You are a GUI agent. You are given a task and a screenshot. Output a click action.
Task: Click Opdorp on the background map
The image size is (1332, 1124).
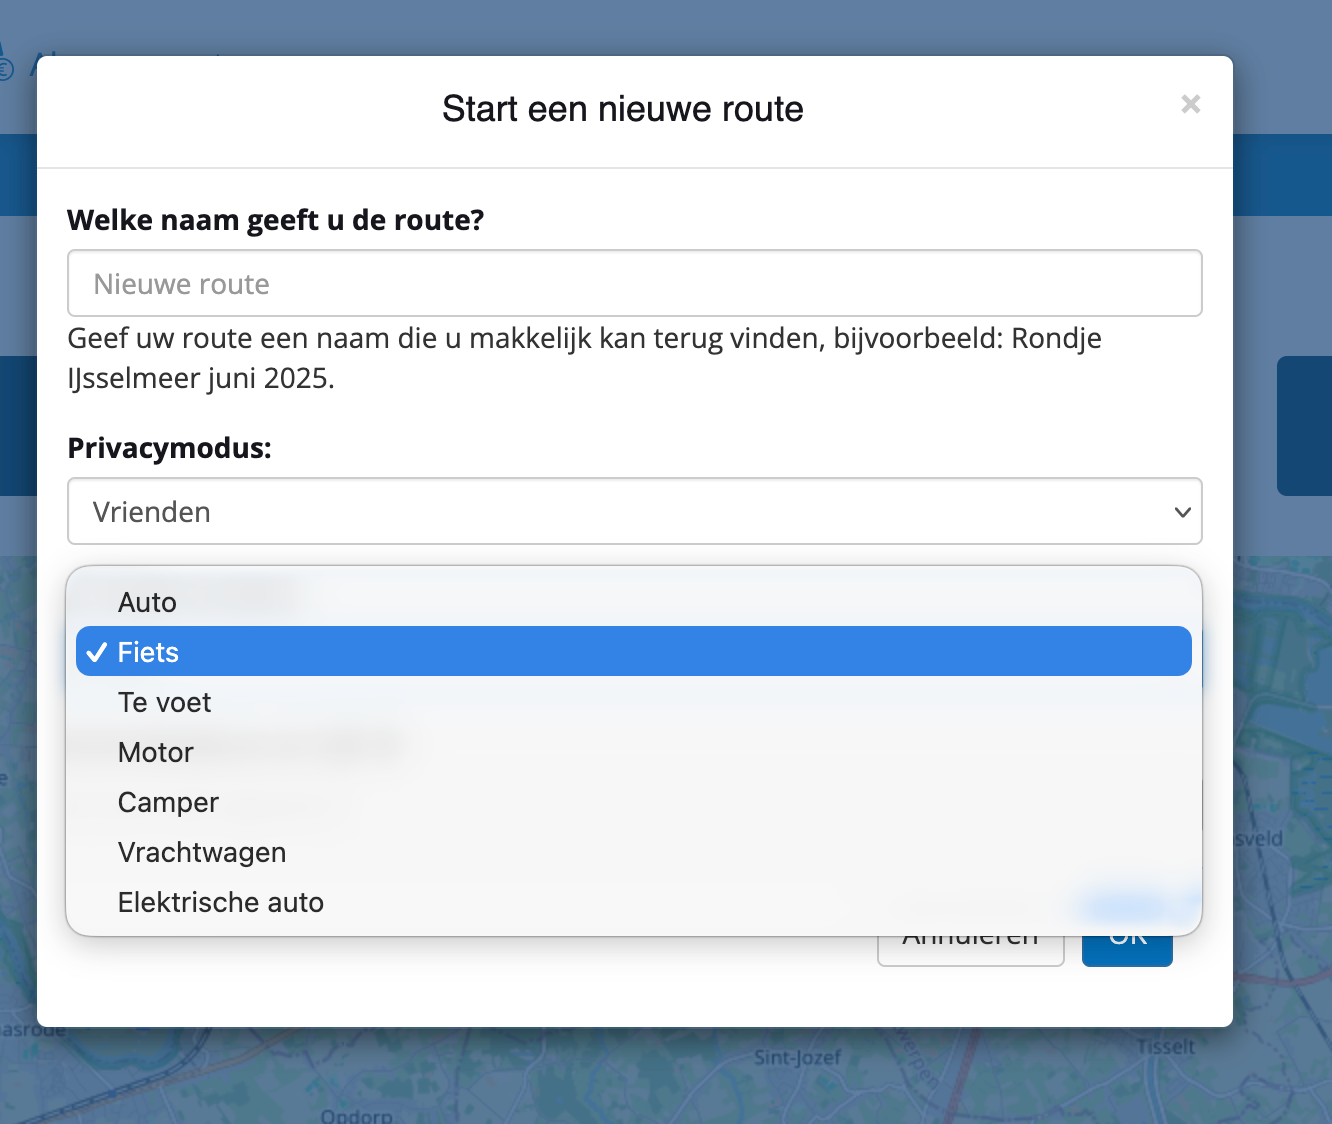356,1115
